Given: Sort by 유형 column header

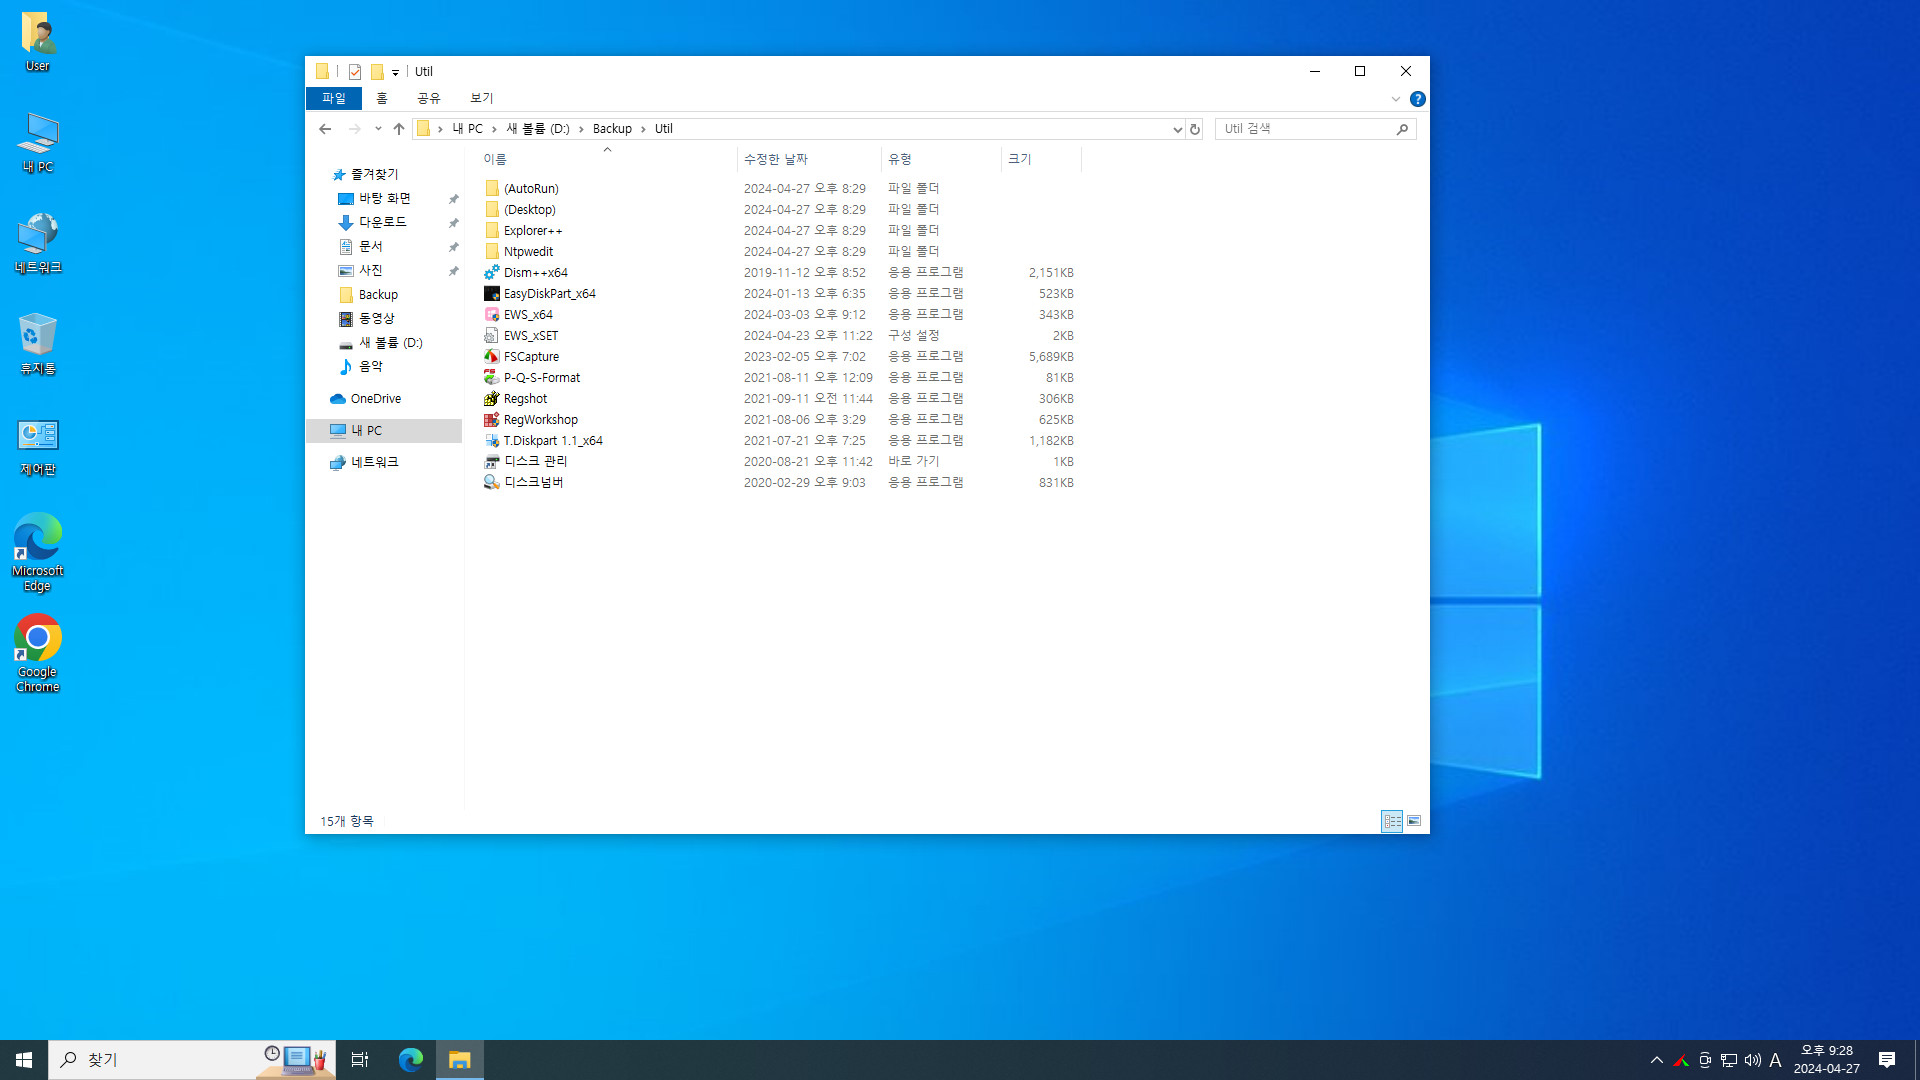Looking at the screenshot, I should (x=941, y=159).
